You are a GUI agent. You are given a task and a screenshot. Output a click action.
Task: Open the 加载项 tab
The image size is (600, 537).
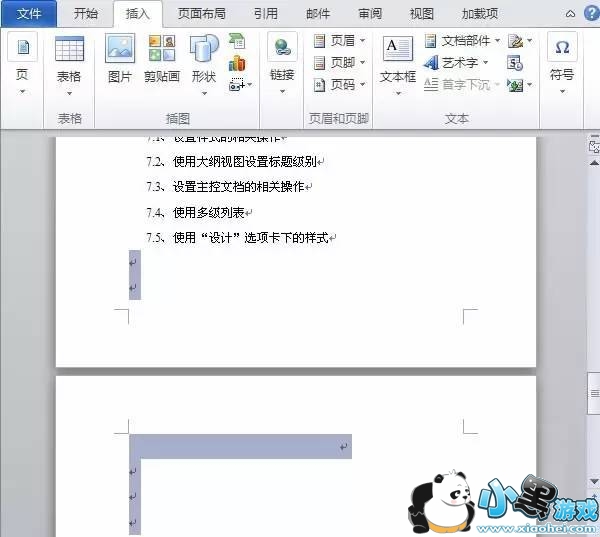coord(480,14)
